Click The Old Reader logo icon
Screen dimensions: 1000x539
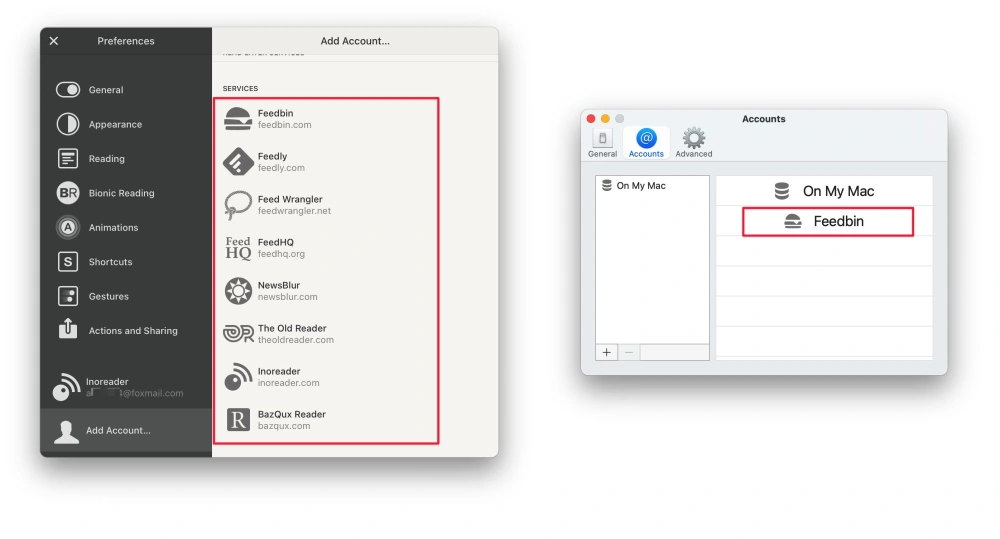tap(238, 333)
